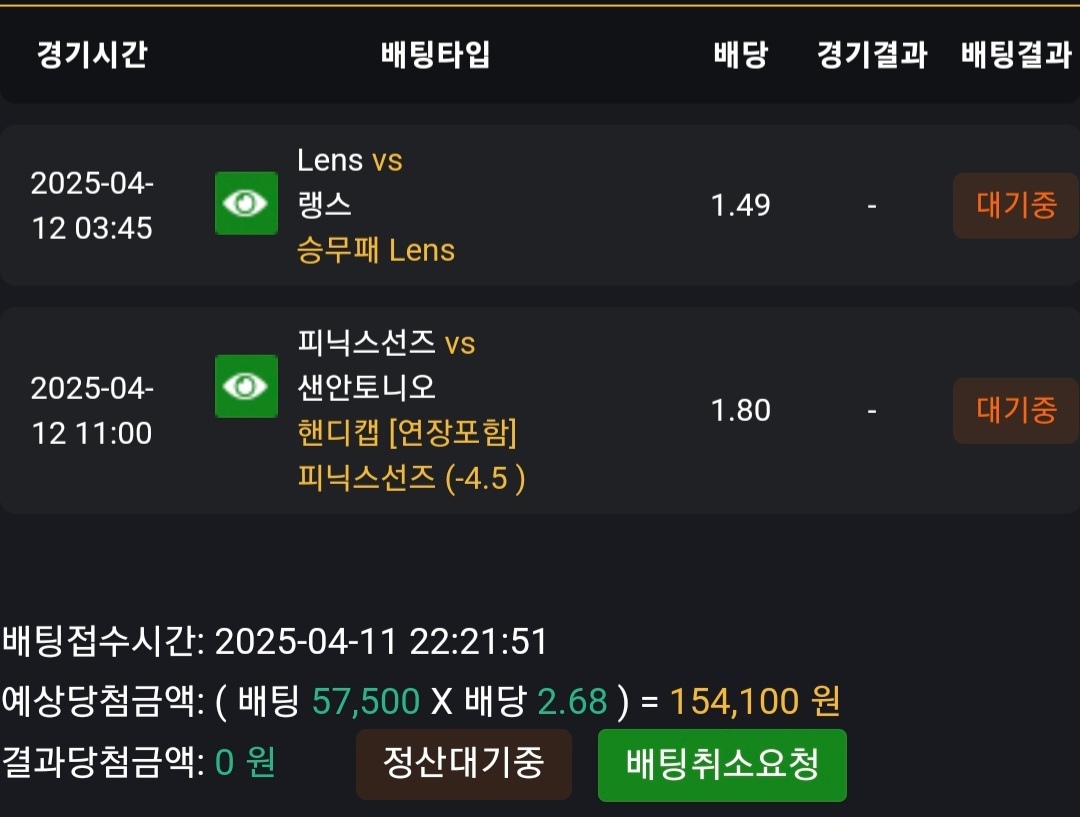Select the 배팅결과 column header
Screen dimensions: 1080x817
(1015, 54)
